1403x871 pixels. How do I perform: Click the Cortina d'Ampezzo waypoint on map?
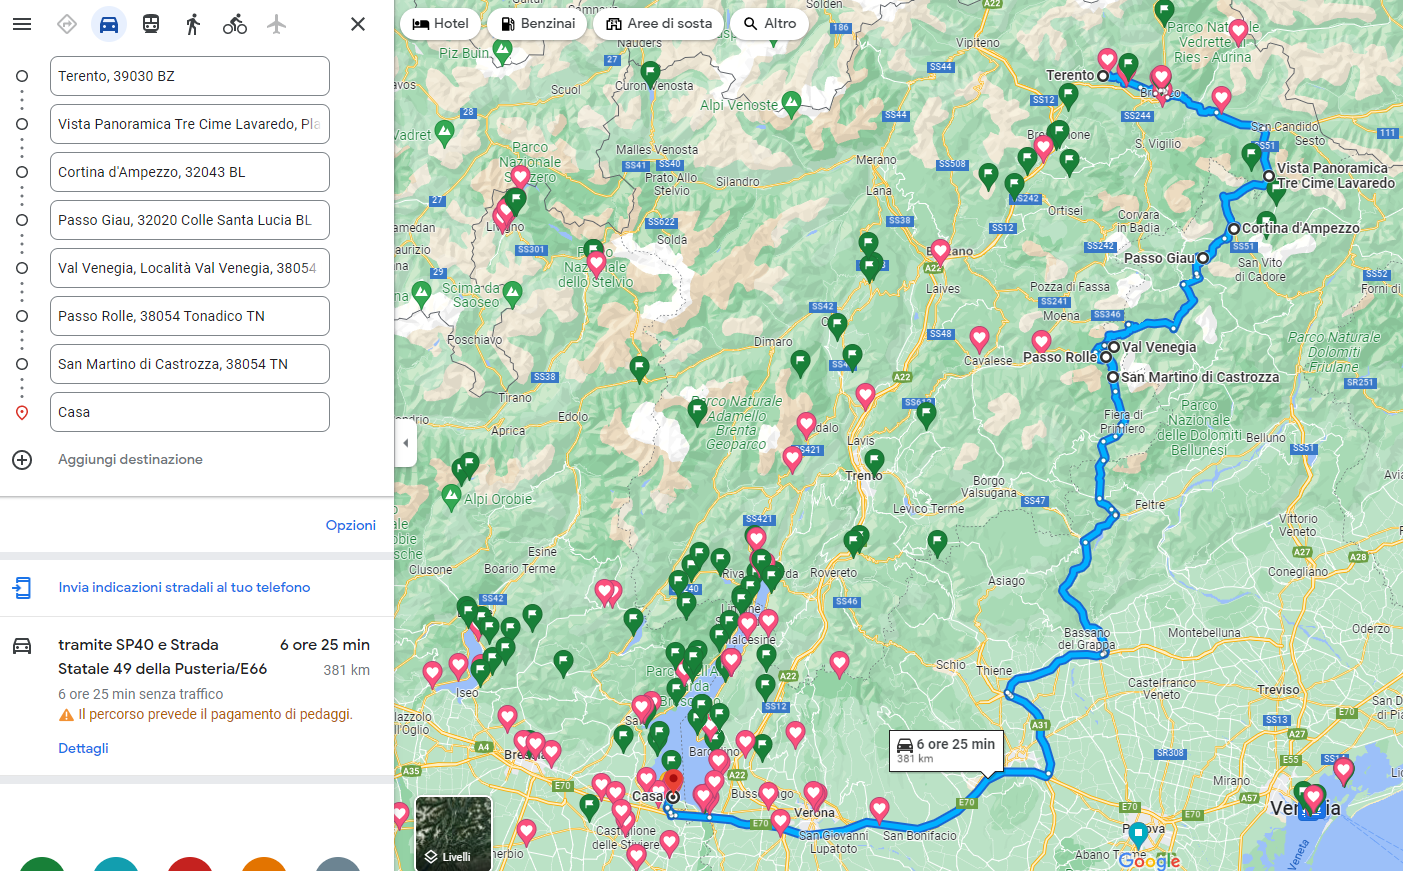point(1234,229)
